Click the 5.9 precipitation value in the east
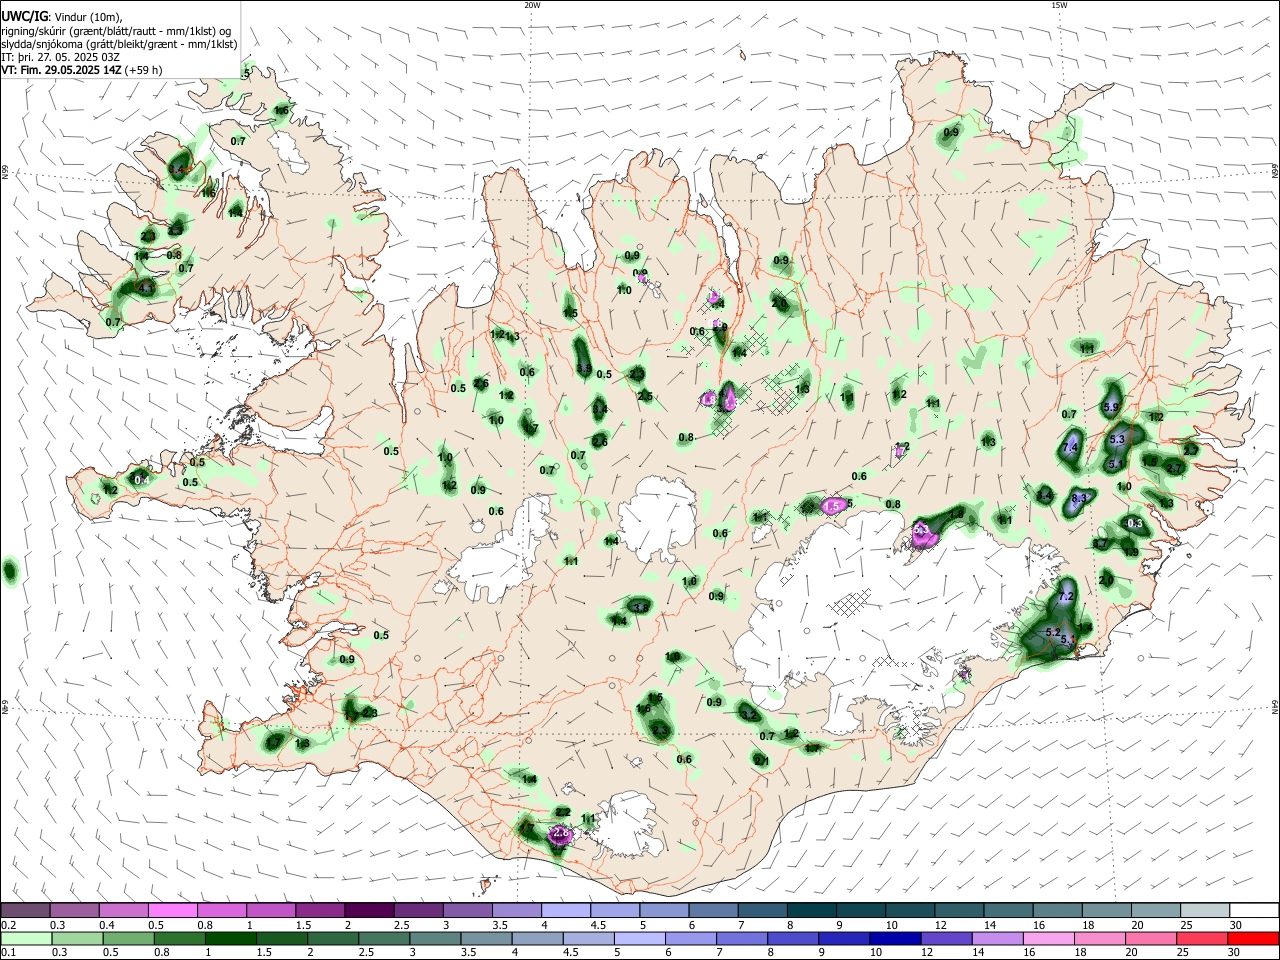This screenshot has height=960, width=1280. click(x=1111, y=407)
